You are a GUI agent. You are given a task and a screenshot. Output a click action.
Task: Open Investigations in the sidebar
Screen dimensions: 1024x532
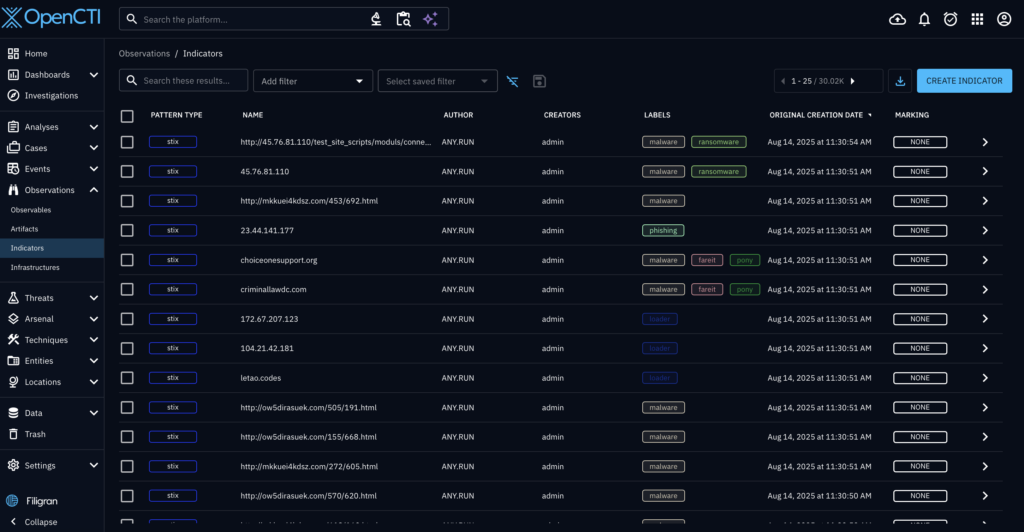coord(51,96)
